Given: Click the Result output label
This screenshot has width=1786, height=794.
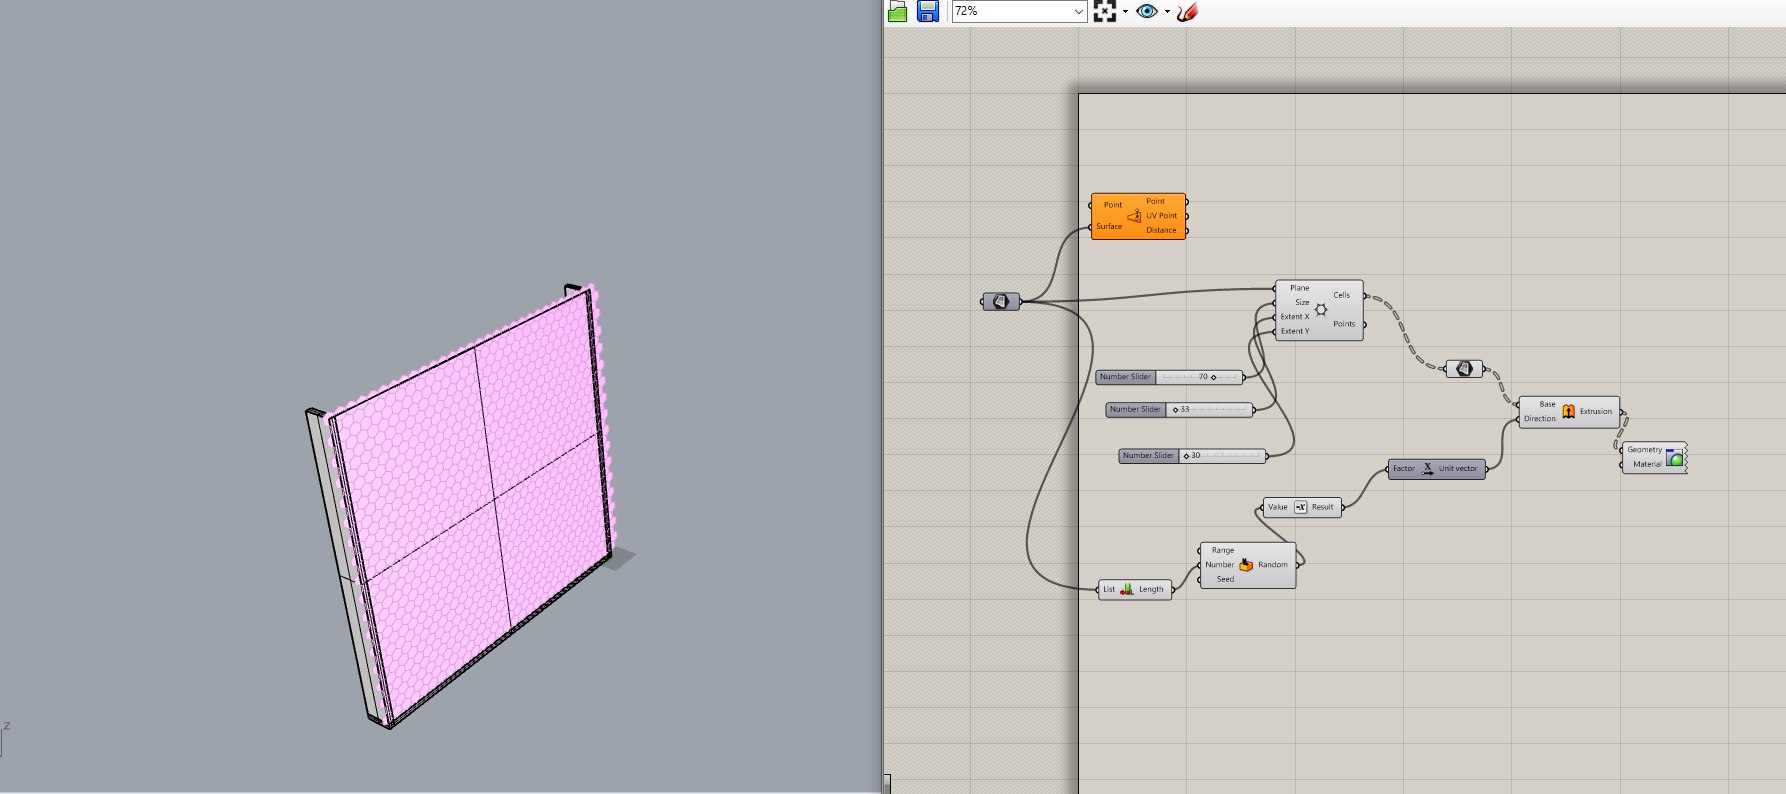Looking at the screenshot, I should point(1323,507).
